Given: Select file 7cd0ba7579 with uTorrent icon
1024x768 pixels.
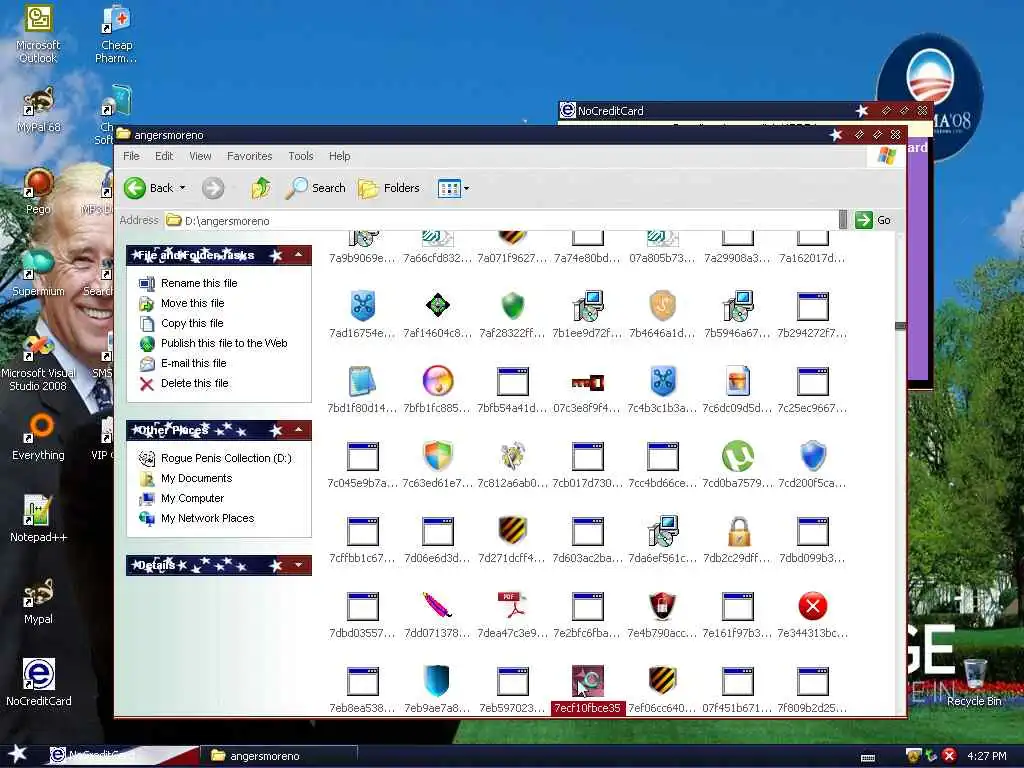Looking at the screenshot, I should point(737,465).
